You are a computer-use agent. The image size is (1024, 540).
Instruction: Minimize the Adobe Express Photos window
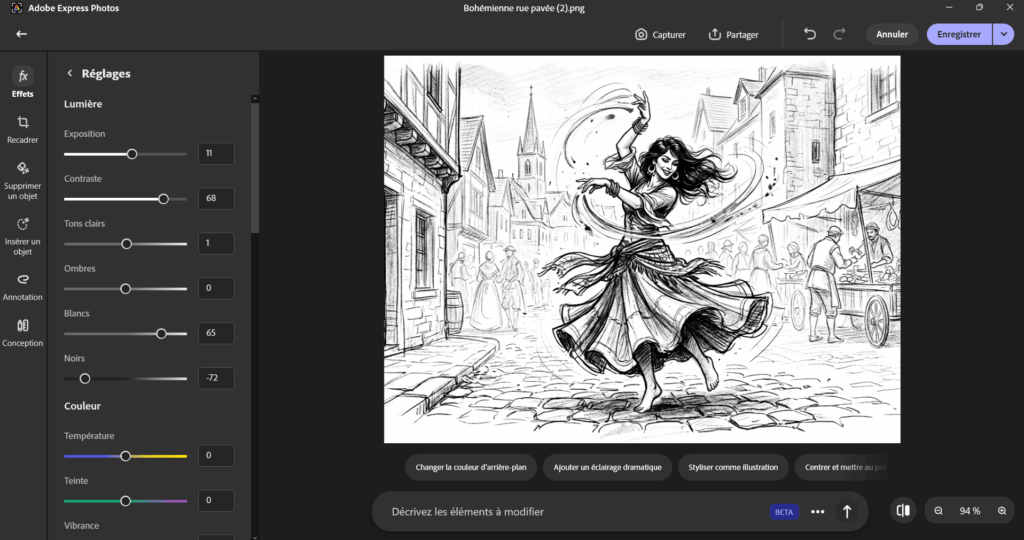(949, 8)
